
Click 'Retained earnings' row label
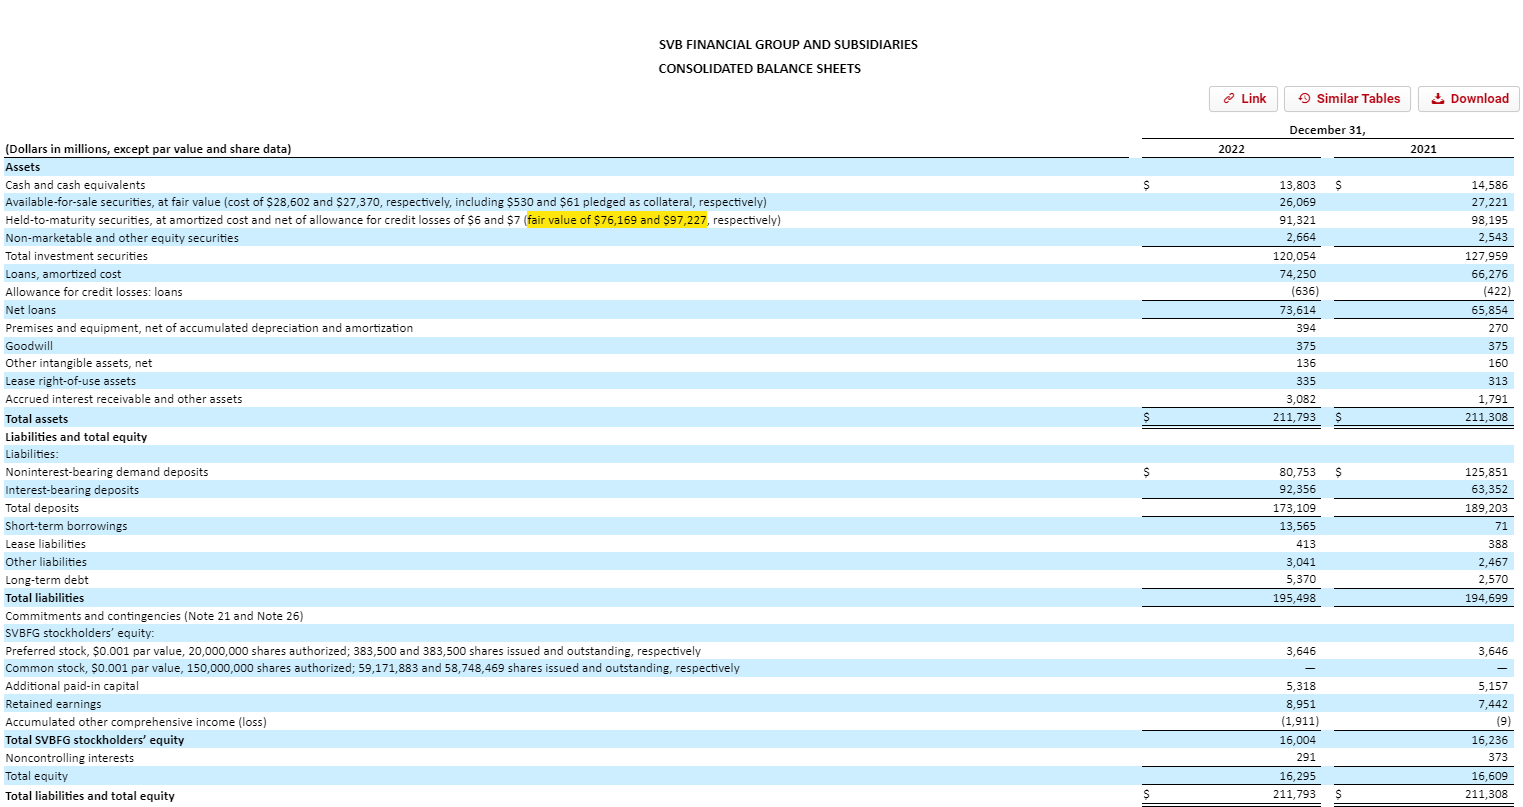point(53,704)
